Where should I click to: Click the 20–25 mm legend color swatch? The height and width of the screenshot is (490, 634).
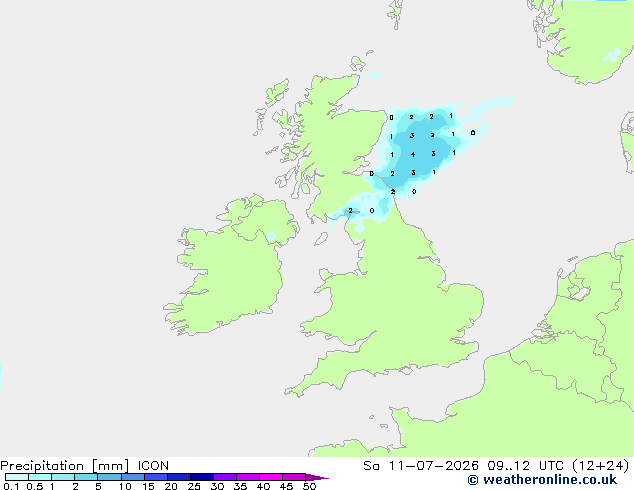click(x=179, y=477)
